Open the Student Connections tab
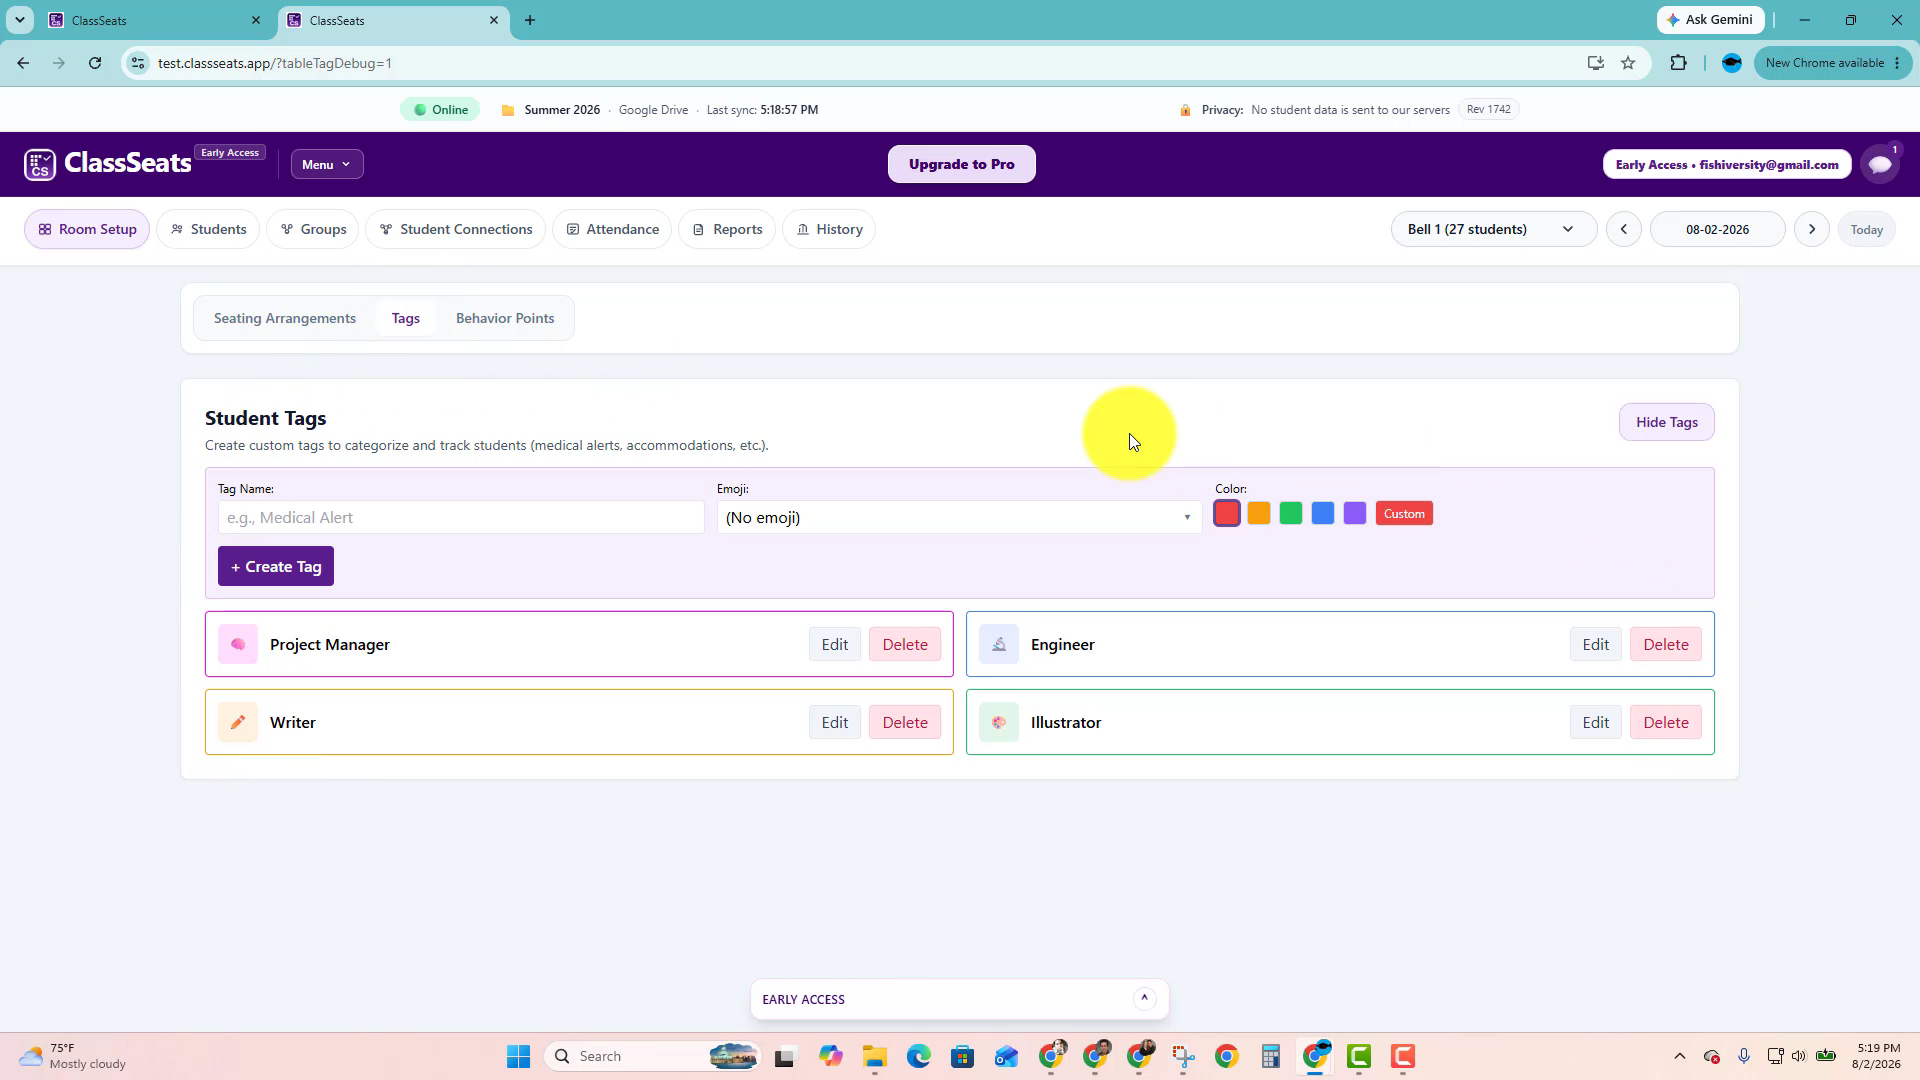 456,229
